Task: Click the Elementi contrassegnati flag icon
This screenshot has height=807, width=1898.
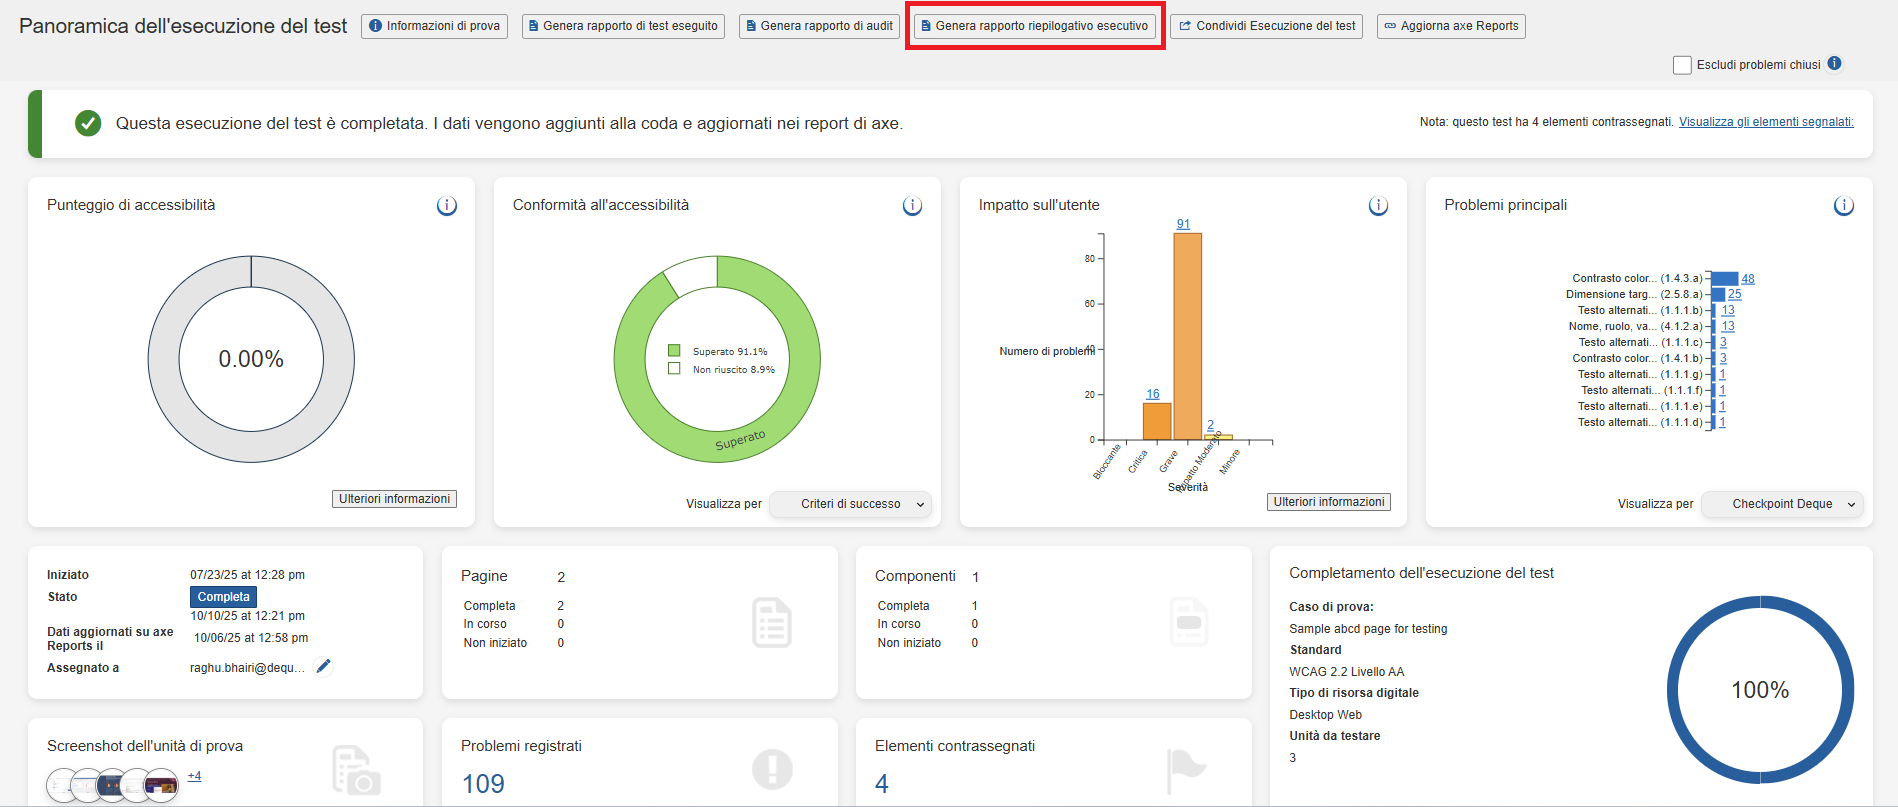Action: [1186, 770]
